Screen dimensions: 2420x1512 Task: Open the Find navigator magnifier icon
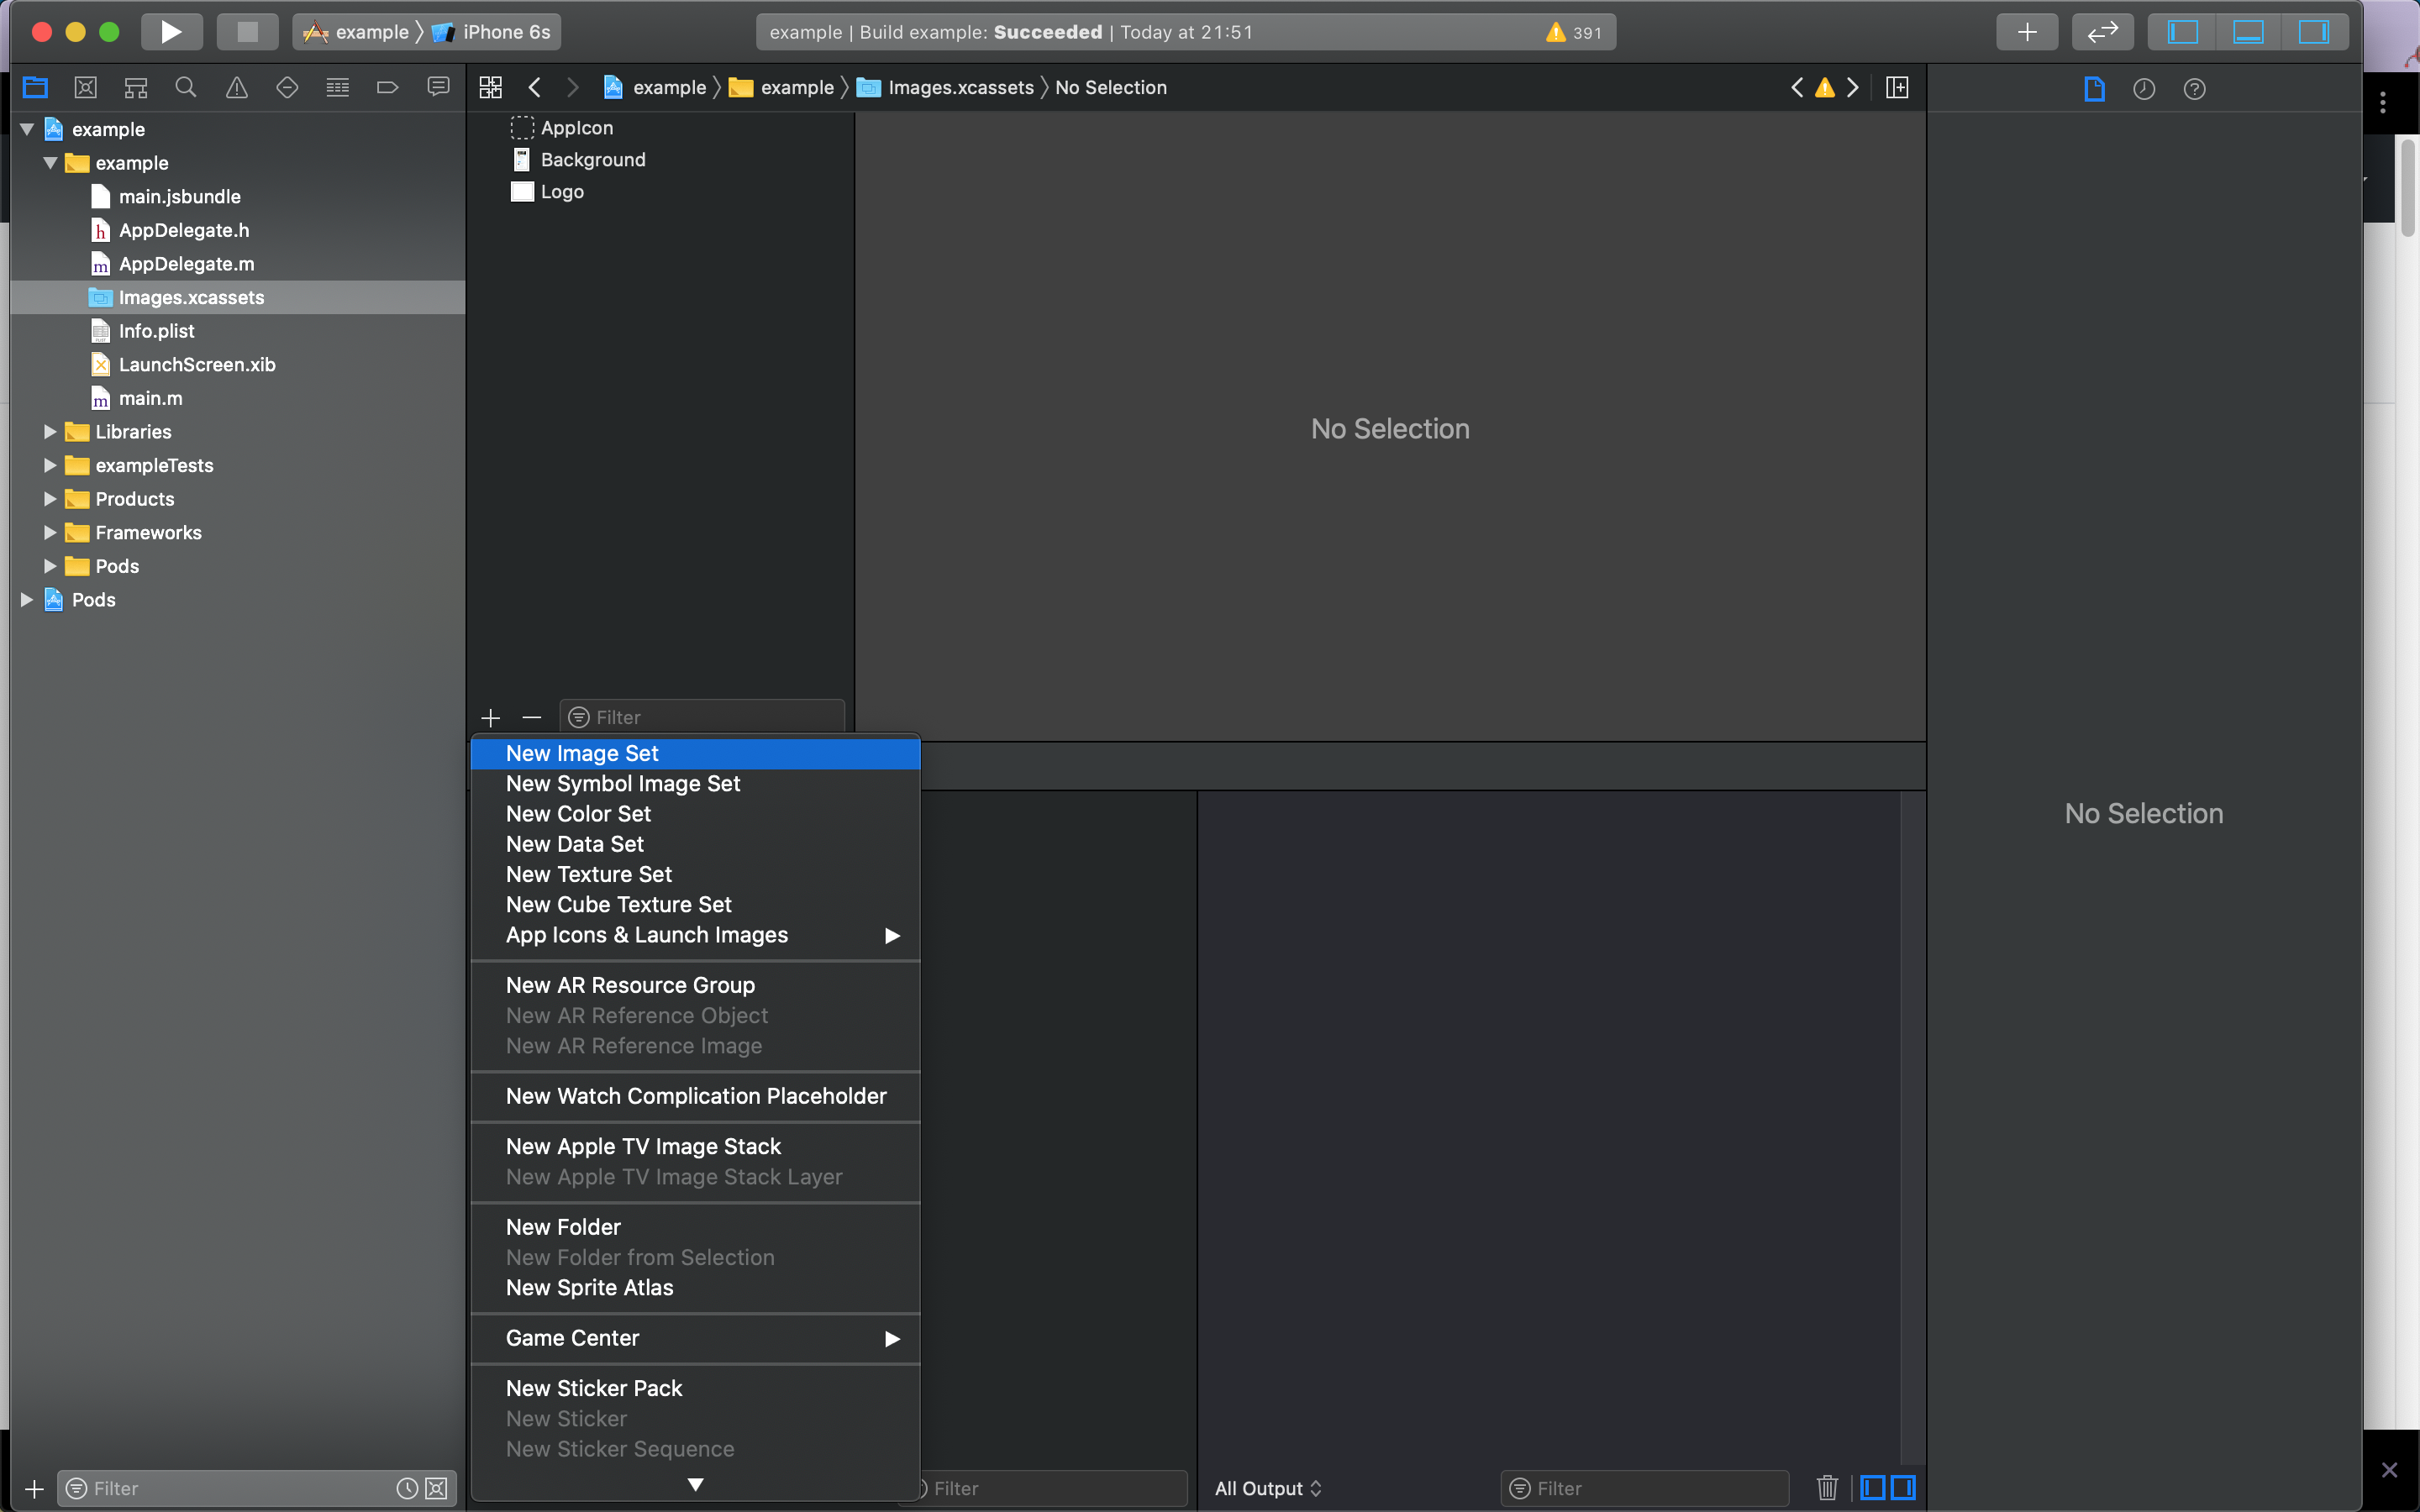(x=186, y=88)
